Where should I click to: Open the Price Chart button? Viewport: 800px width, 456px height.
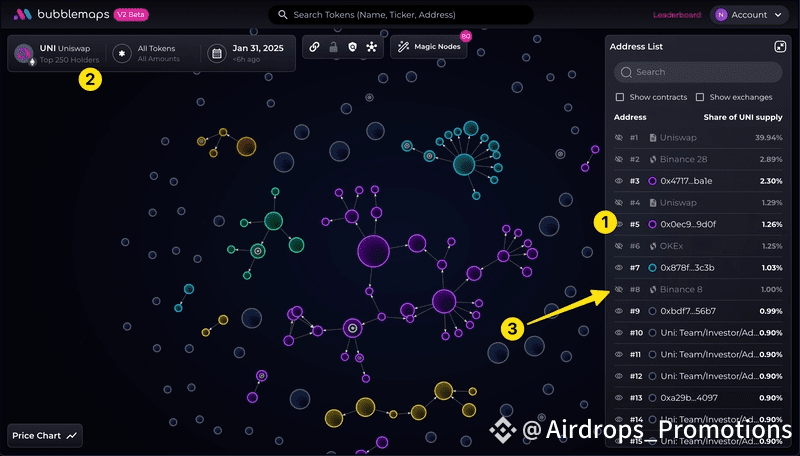pyautogui.click(x=45, y=436)
